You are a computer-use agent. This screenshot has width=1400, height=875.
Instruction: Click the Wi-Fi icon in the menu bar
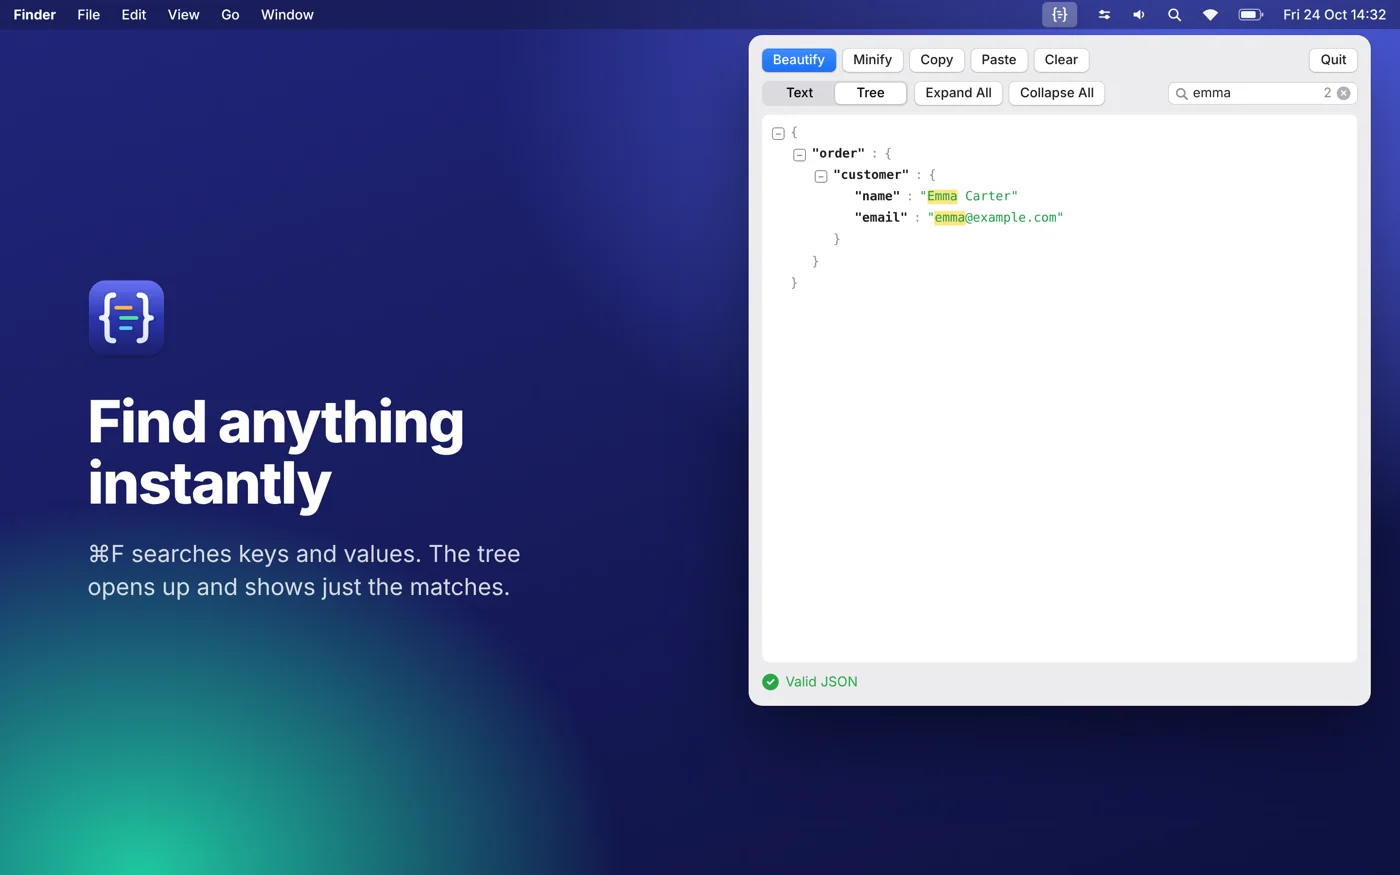pos(1210,15)
